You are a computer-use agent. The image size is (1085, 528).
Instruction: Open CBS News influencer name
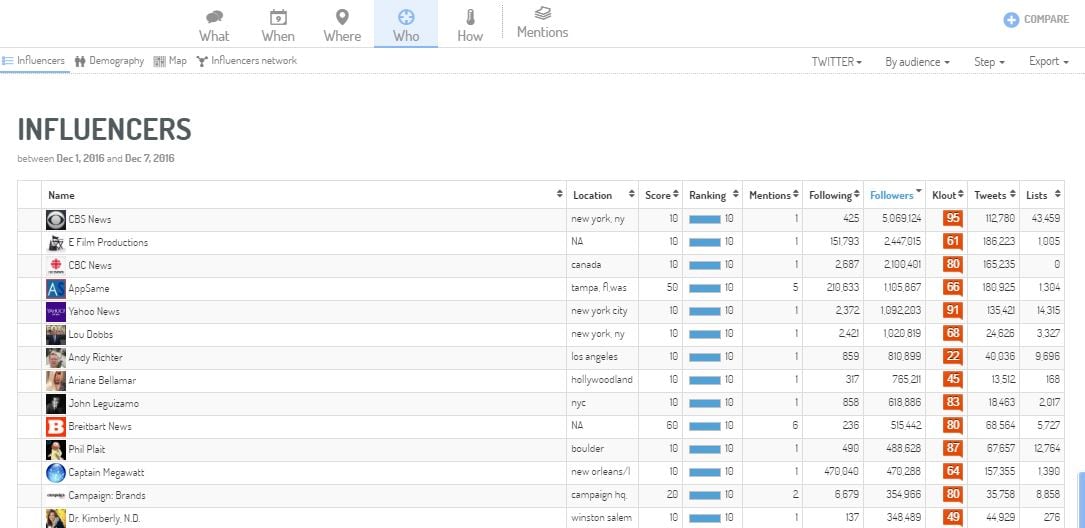click(x=89, y=219)
